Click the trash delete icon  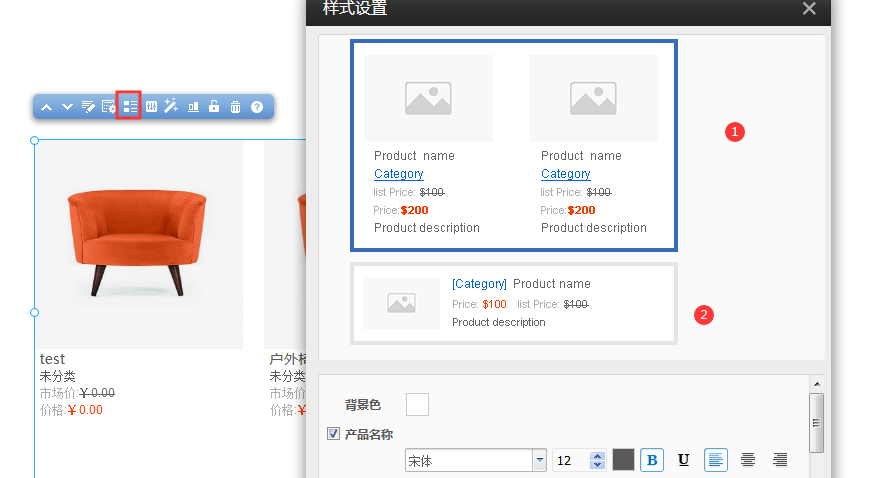point(235,106)
